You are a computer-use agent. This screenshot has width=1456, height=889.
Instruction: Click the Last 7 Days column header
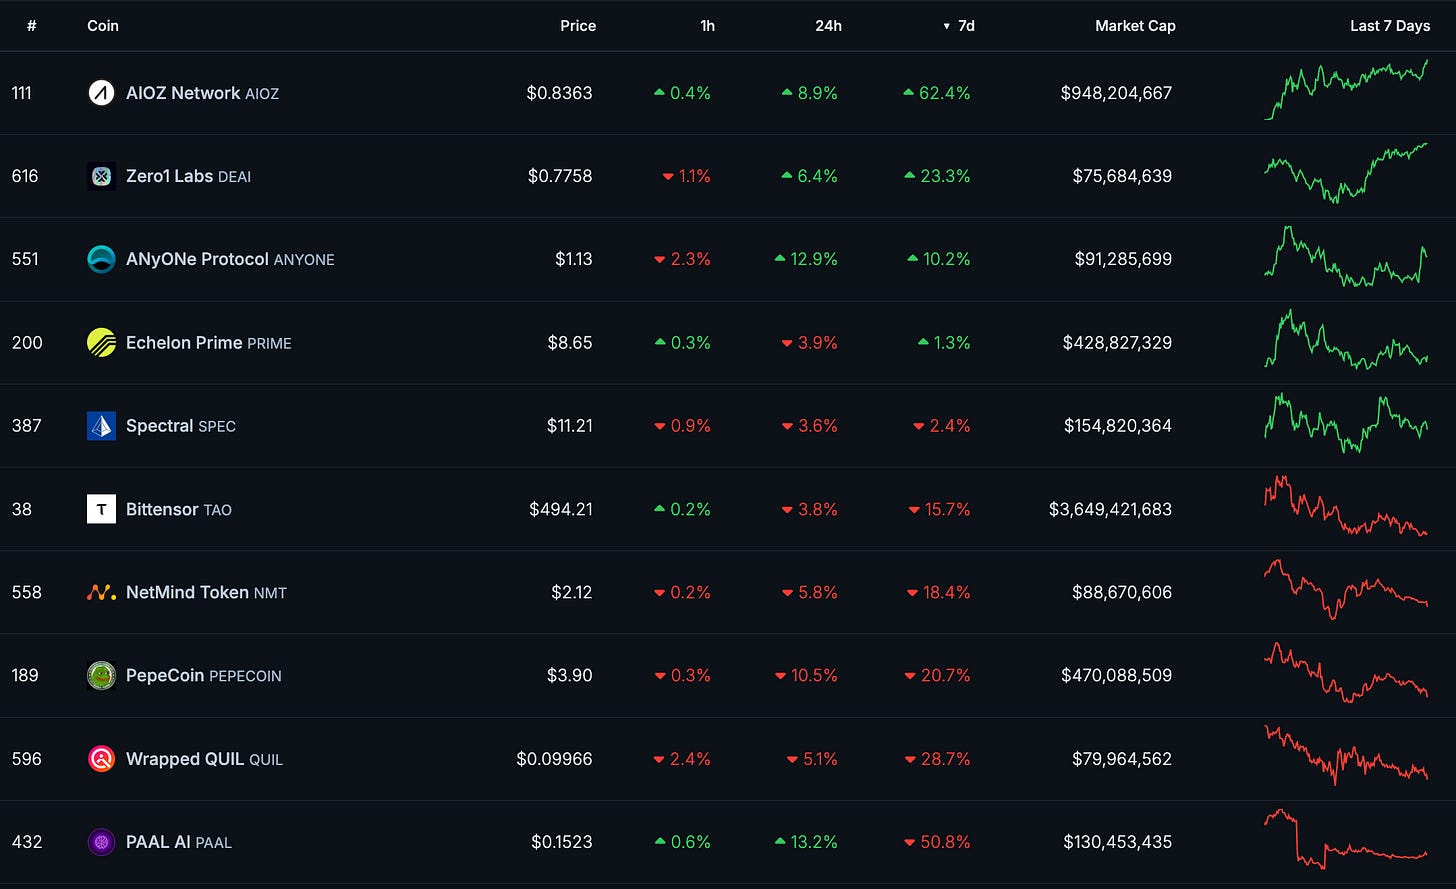(x=1390, y=26)
